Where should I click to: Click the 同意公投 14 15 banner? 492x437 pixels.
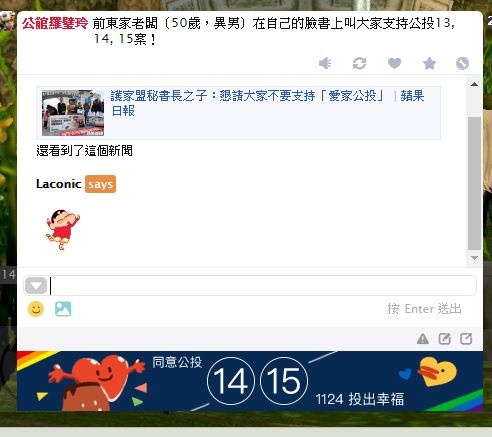(x=250, y=381)
